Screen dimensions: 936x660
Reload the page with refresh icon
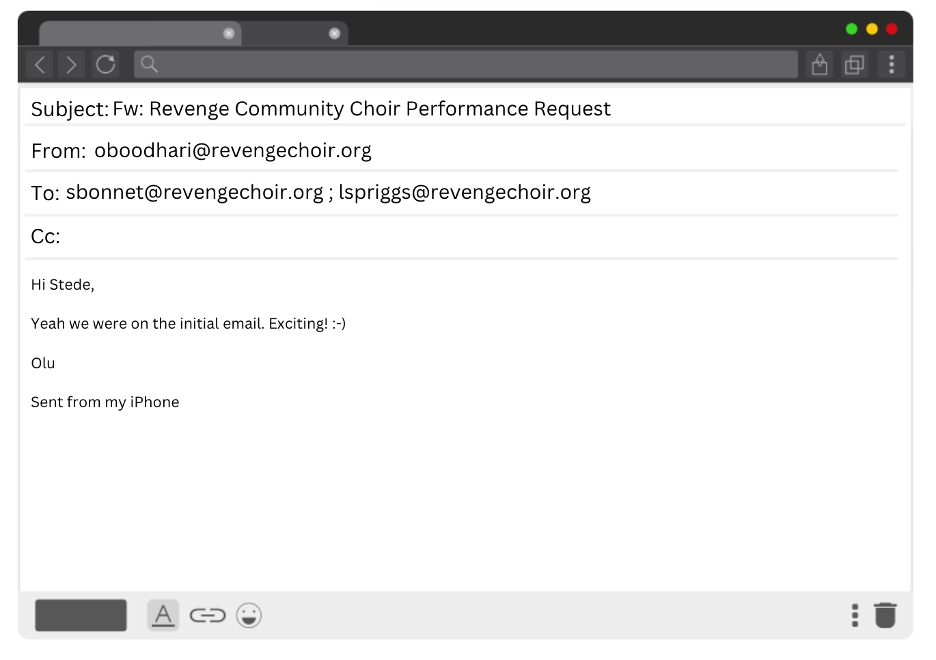point(106,65)
